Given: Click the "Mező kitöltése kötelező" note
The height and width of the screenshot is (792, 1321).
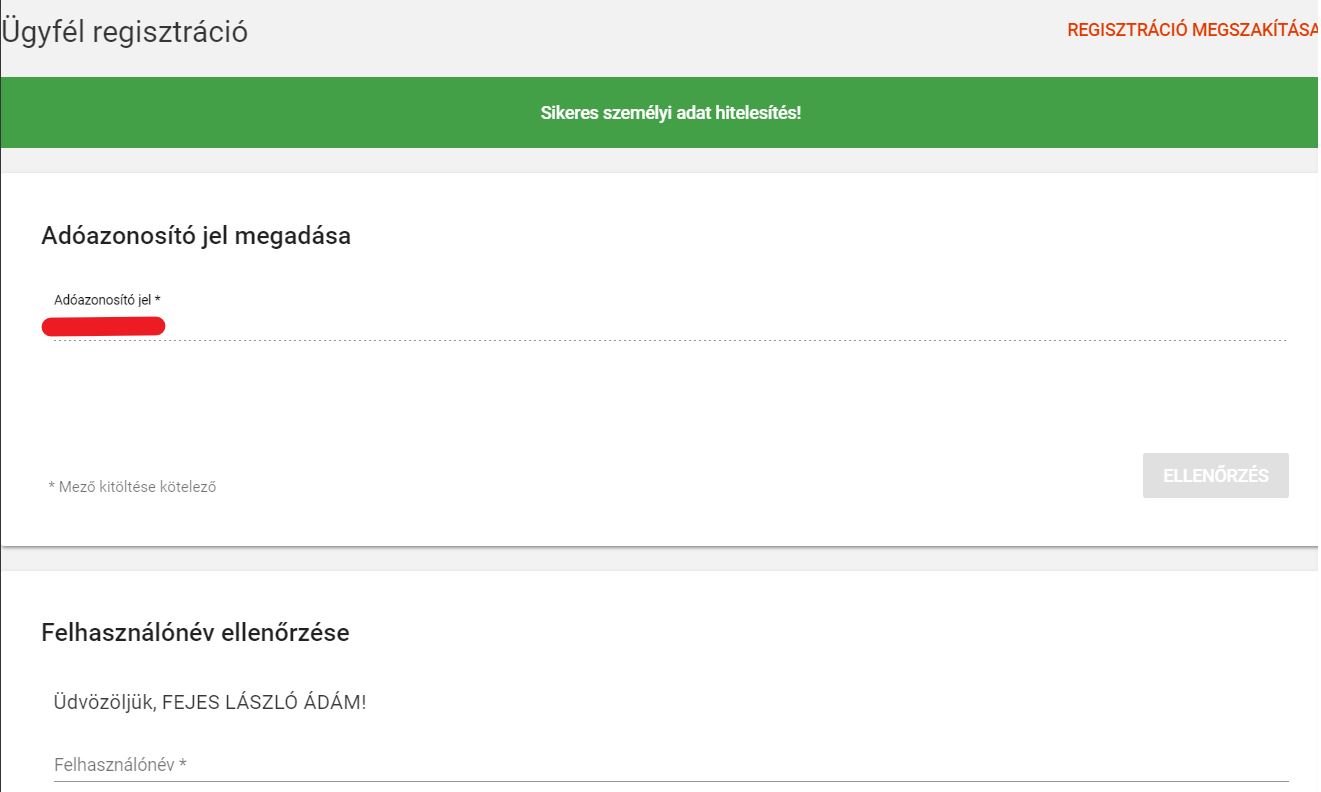Looking at the screenshot, I should 137,487.
